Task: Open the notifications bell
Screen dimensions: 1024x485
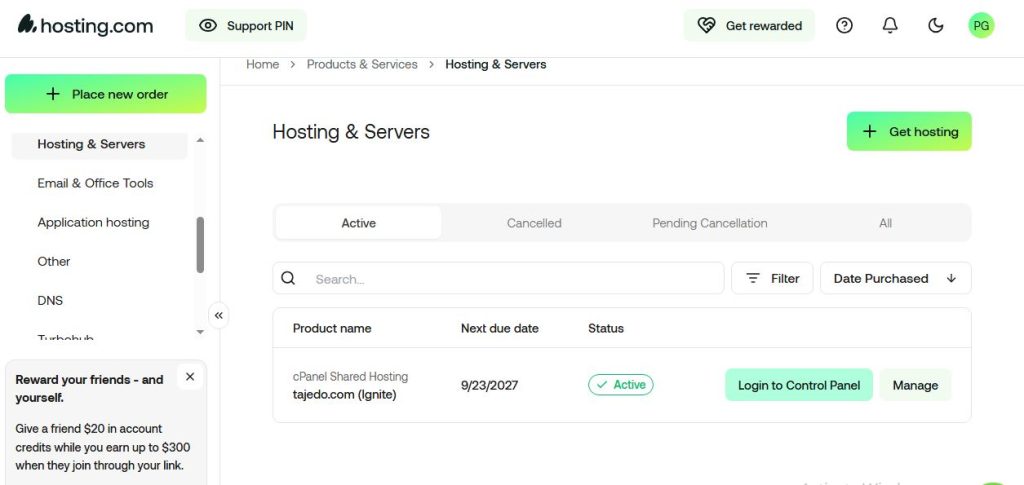Action: click(x=890, y=25)
